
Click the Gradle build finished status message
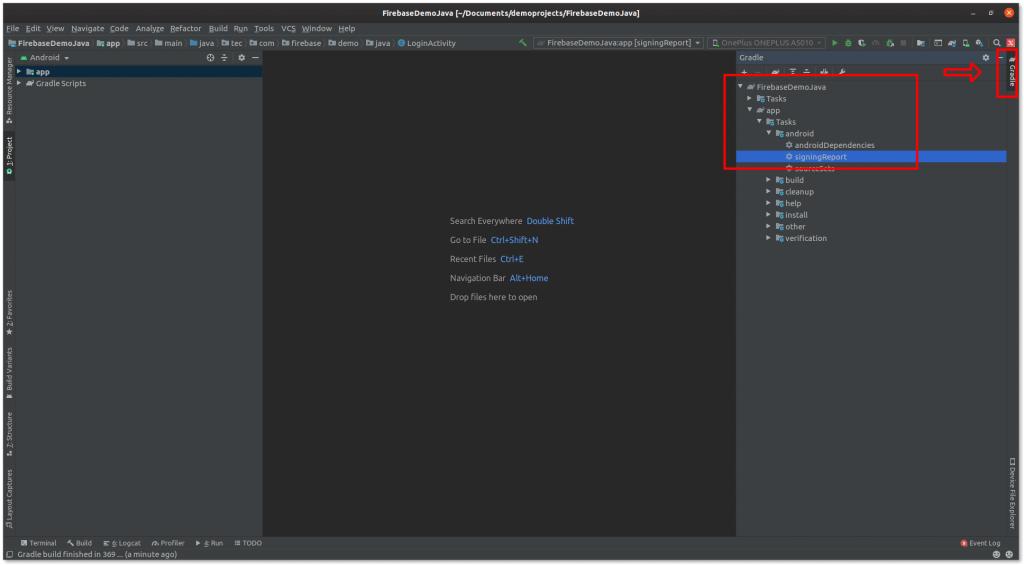tap(97, 555)
